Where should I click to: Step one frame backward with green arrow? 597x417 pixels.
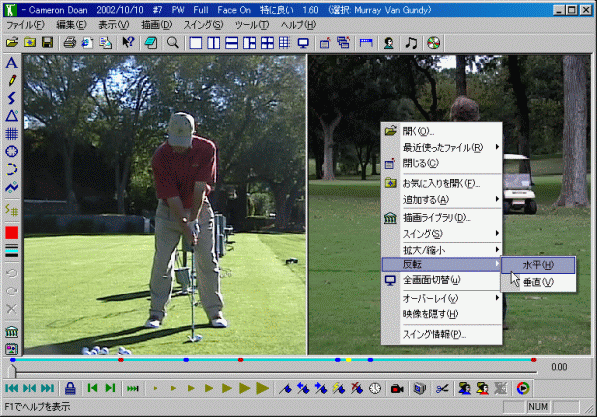[x=93, y=388]
